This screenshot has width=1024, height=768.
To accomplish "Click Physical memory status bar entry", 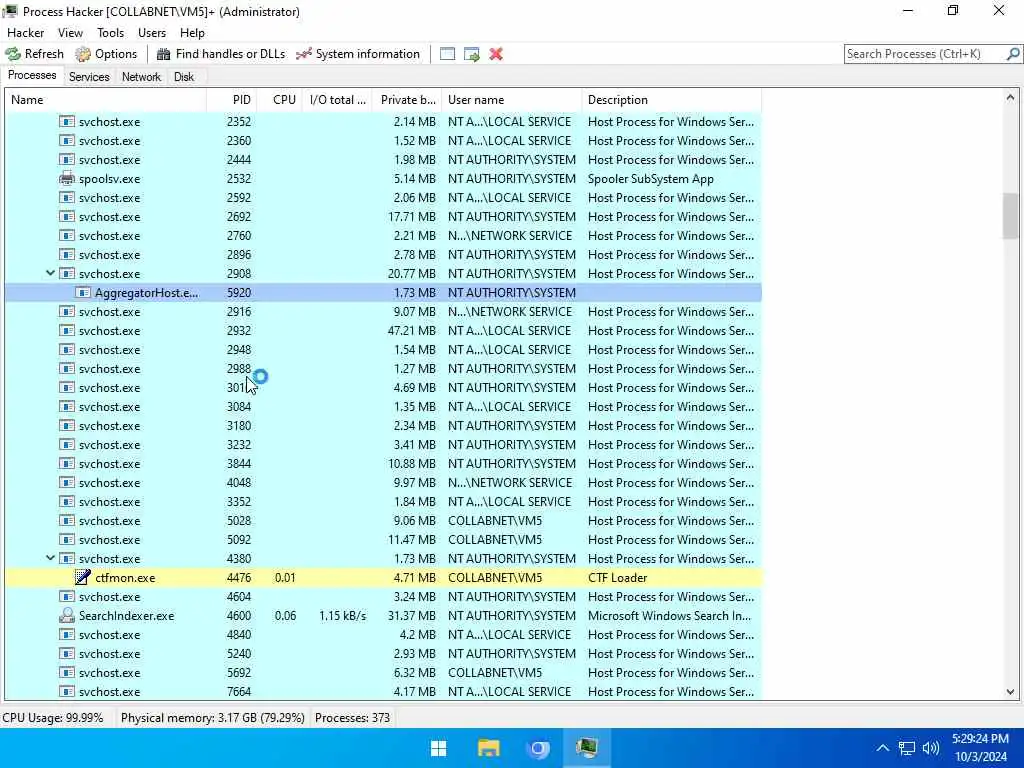I will [212, 718].
